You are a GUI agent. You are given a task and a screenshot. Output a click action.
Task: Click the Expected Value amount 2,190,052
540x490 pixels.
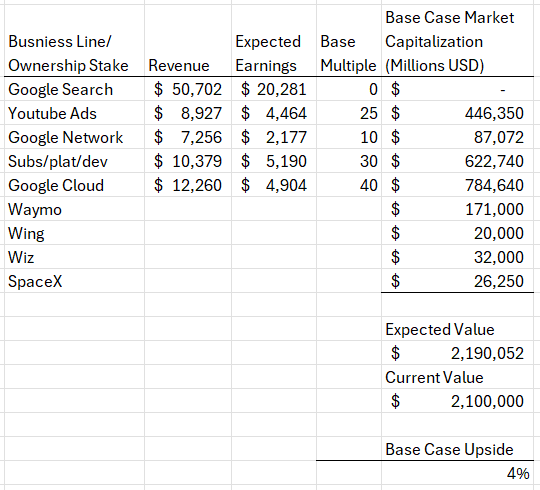tap(458, 353)
